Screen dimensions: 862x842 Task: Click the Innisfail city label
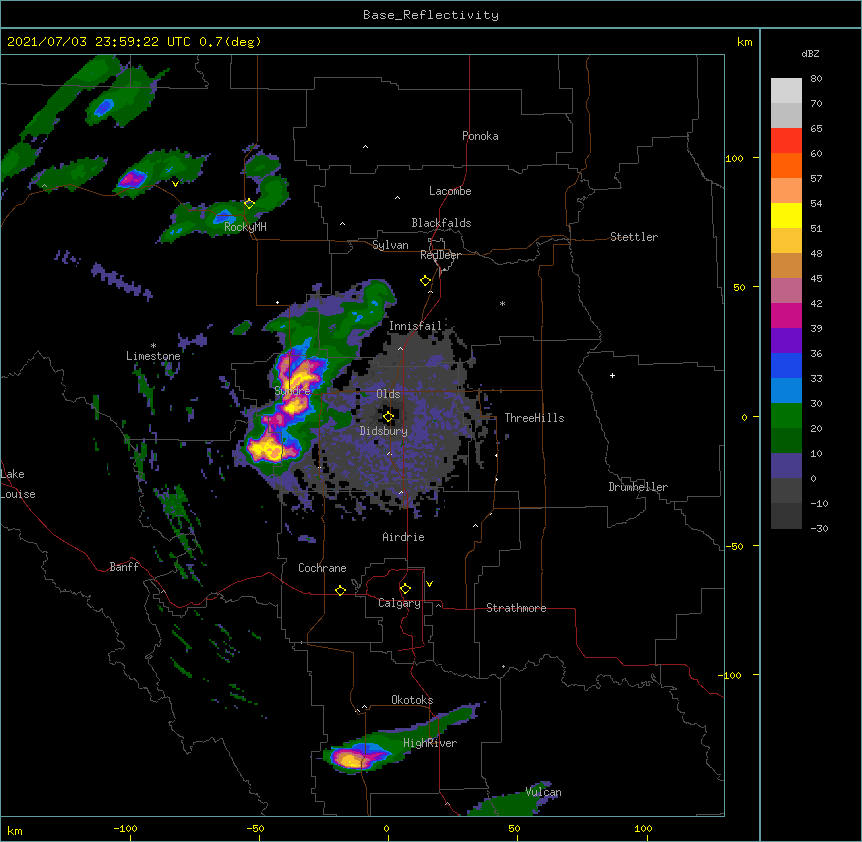(x=416, y=326)
